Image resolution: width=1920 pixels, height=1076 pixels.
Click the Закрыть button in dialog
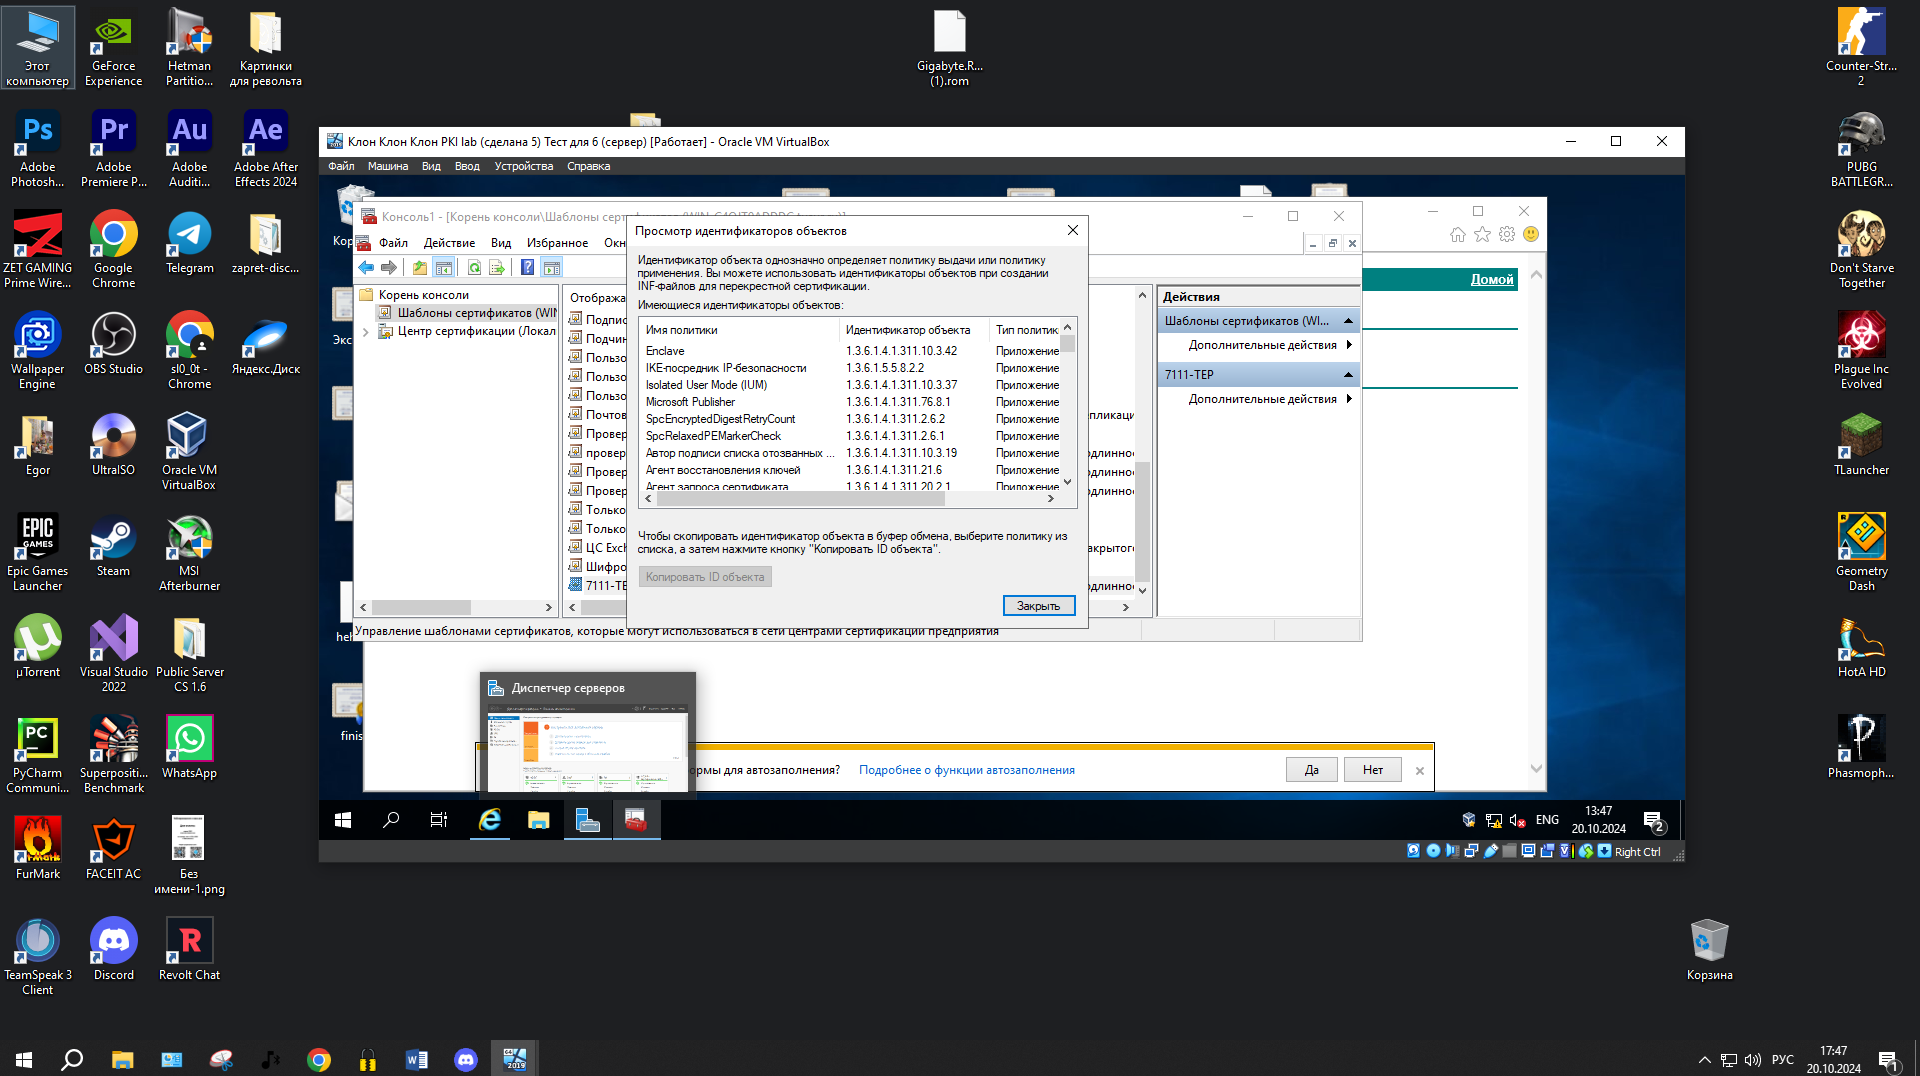coord(1038,606)
